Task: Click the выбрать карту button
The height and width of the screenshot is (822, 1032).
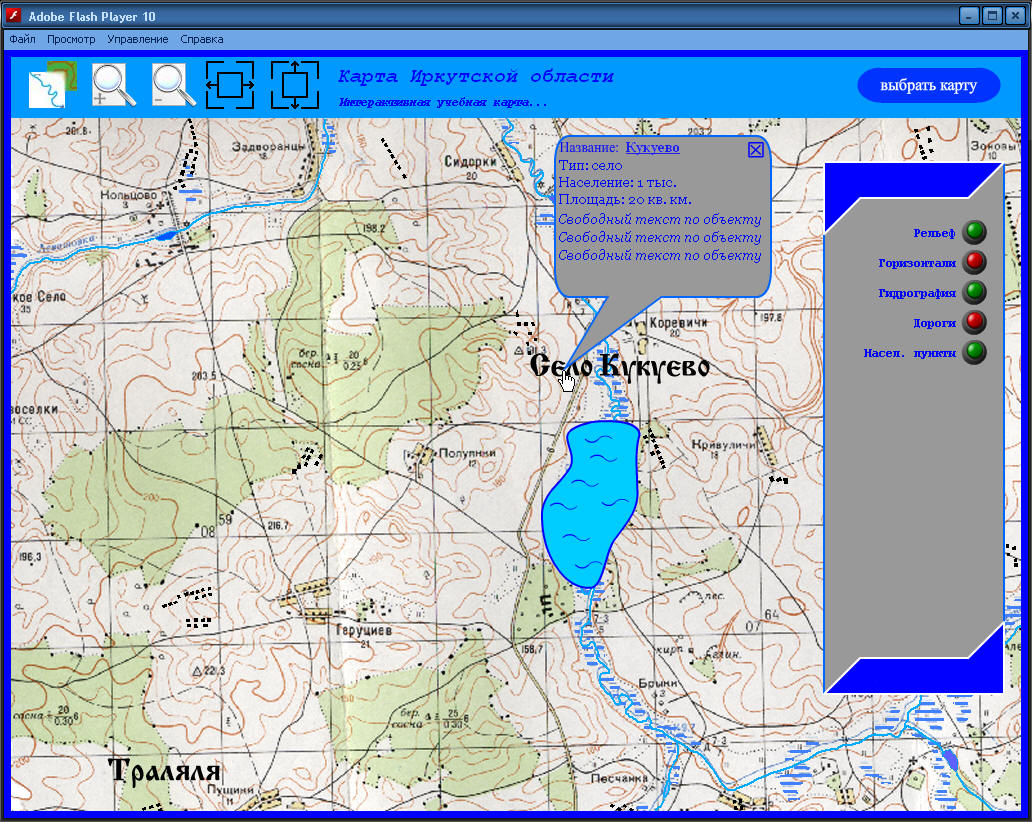Action: pos(929,85)
